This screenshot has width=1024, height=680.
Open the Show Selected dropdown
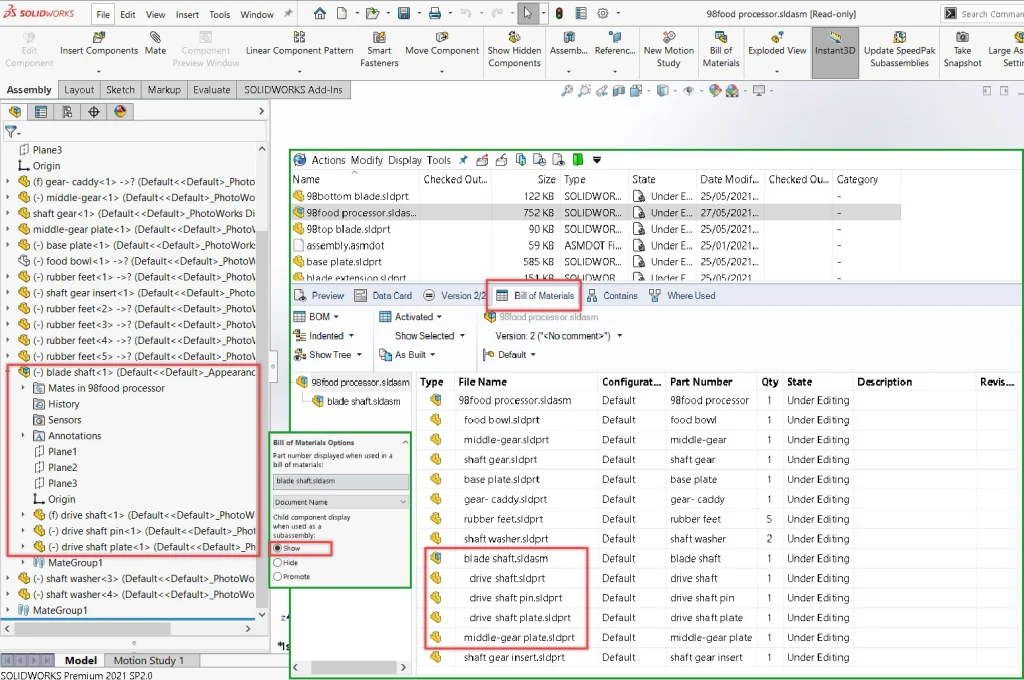tap(424, 336)
